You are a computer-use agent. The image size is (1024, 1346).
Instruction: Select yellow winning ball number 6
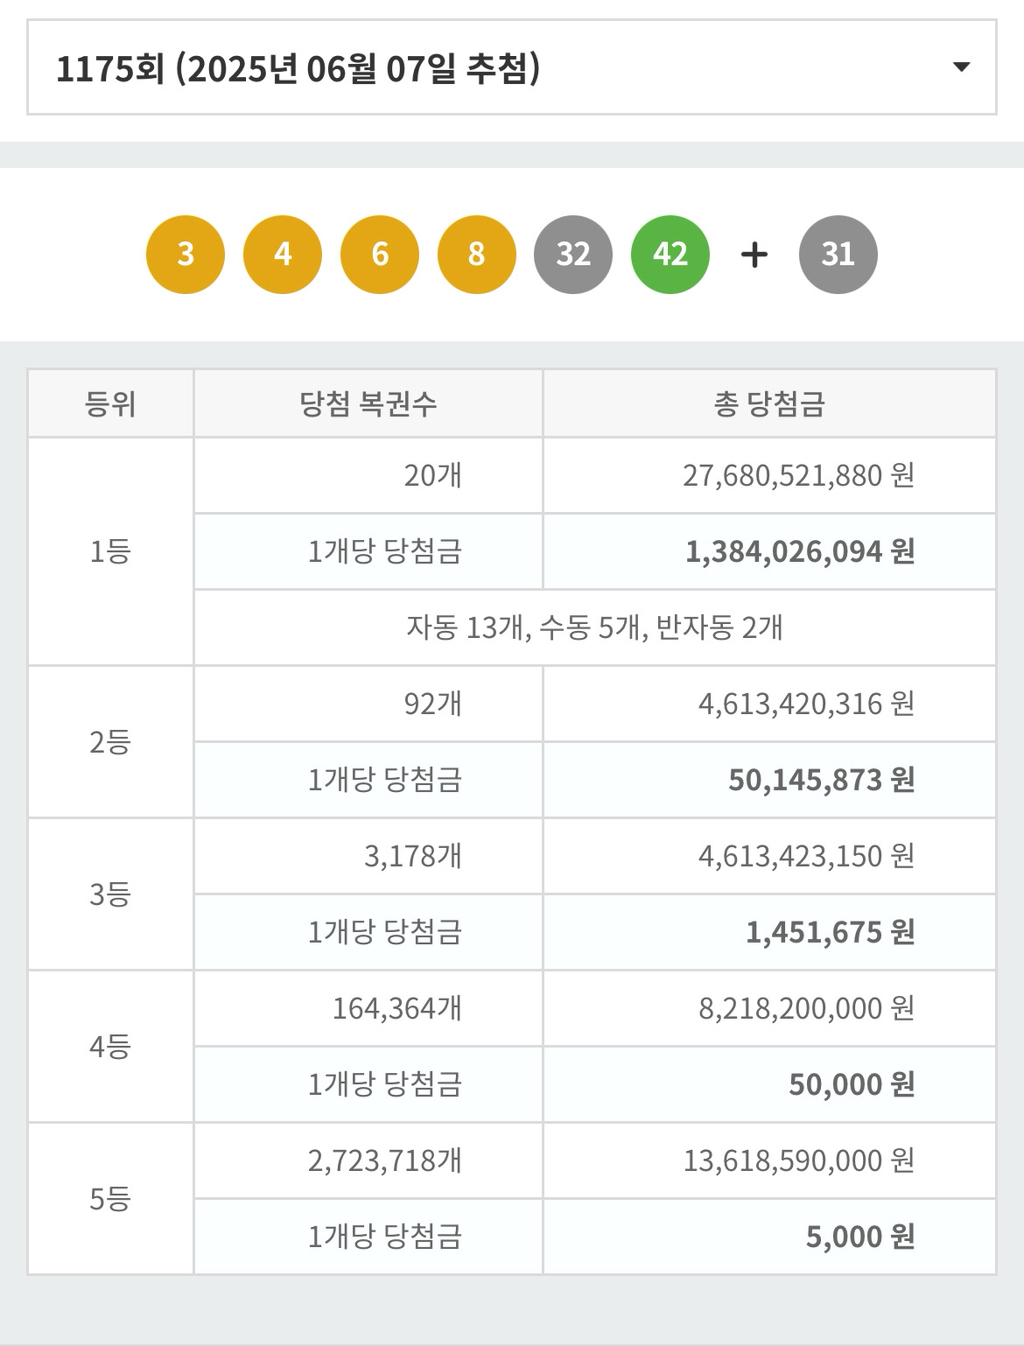(379, 254)
